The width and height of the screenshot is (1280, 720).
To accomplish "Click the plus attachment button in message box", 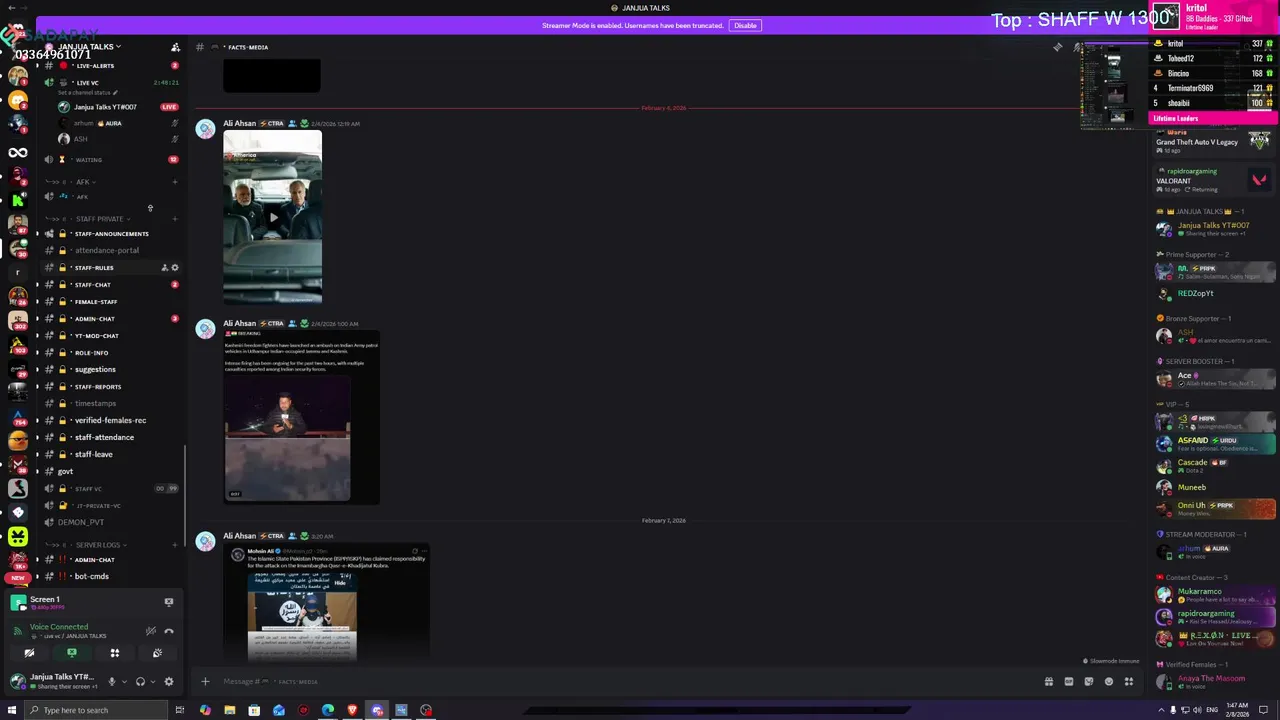I will coord(205,681).
